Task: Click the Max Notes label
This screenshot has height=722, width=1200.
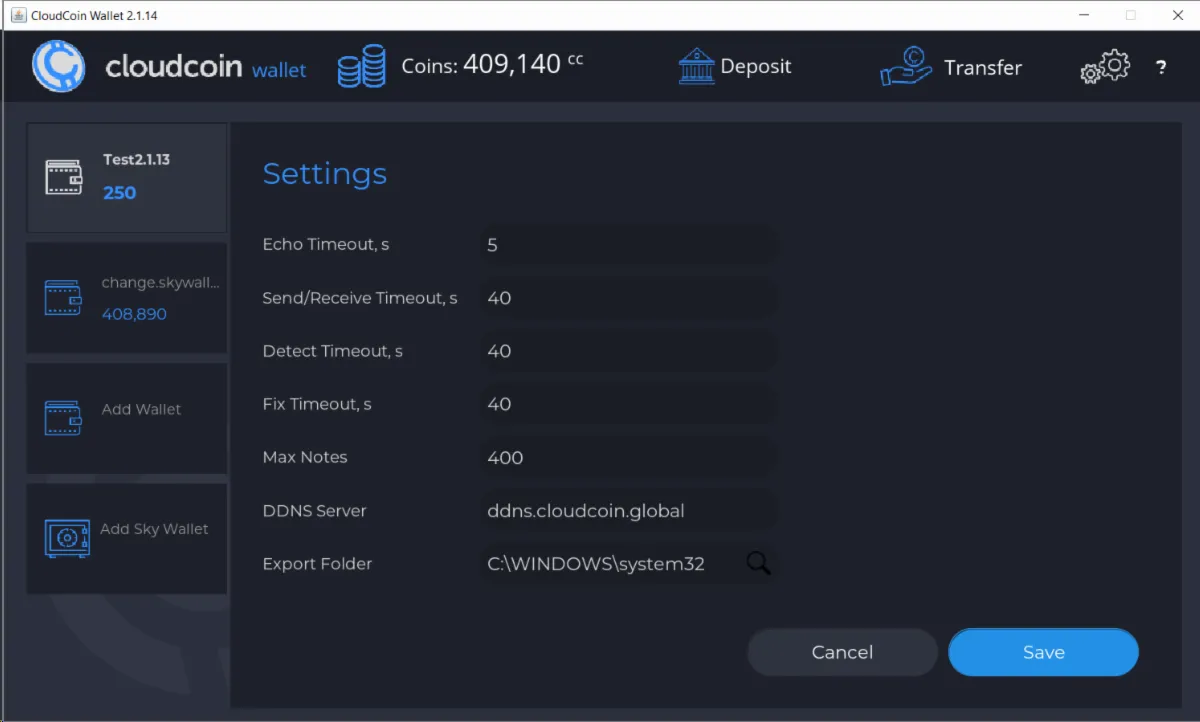Action: coord(305,457)
